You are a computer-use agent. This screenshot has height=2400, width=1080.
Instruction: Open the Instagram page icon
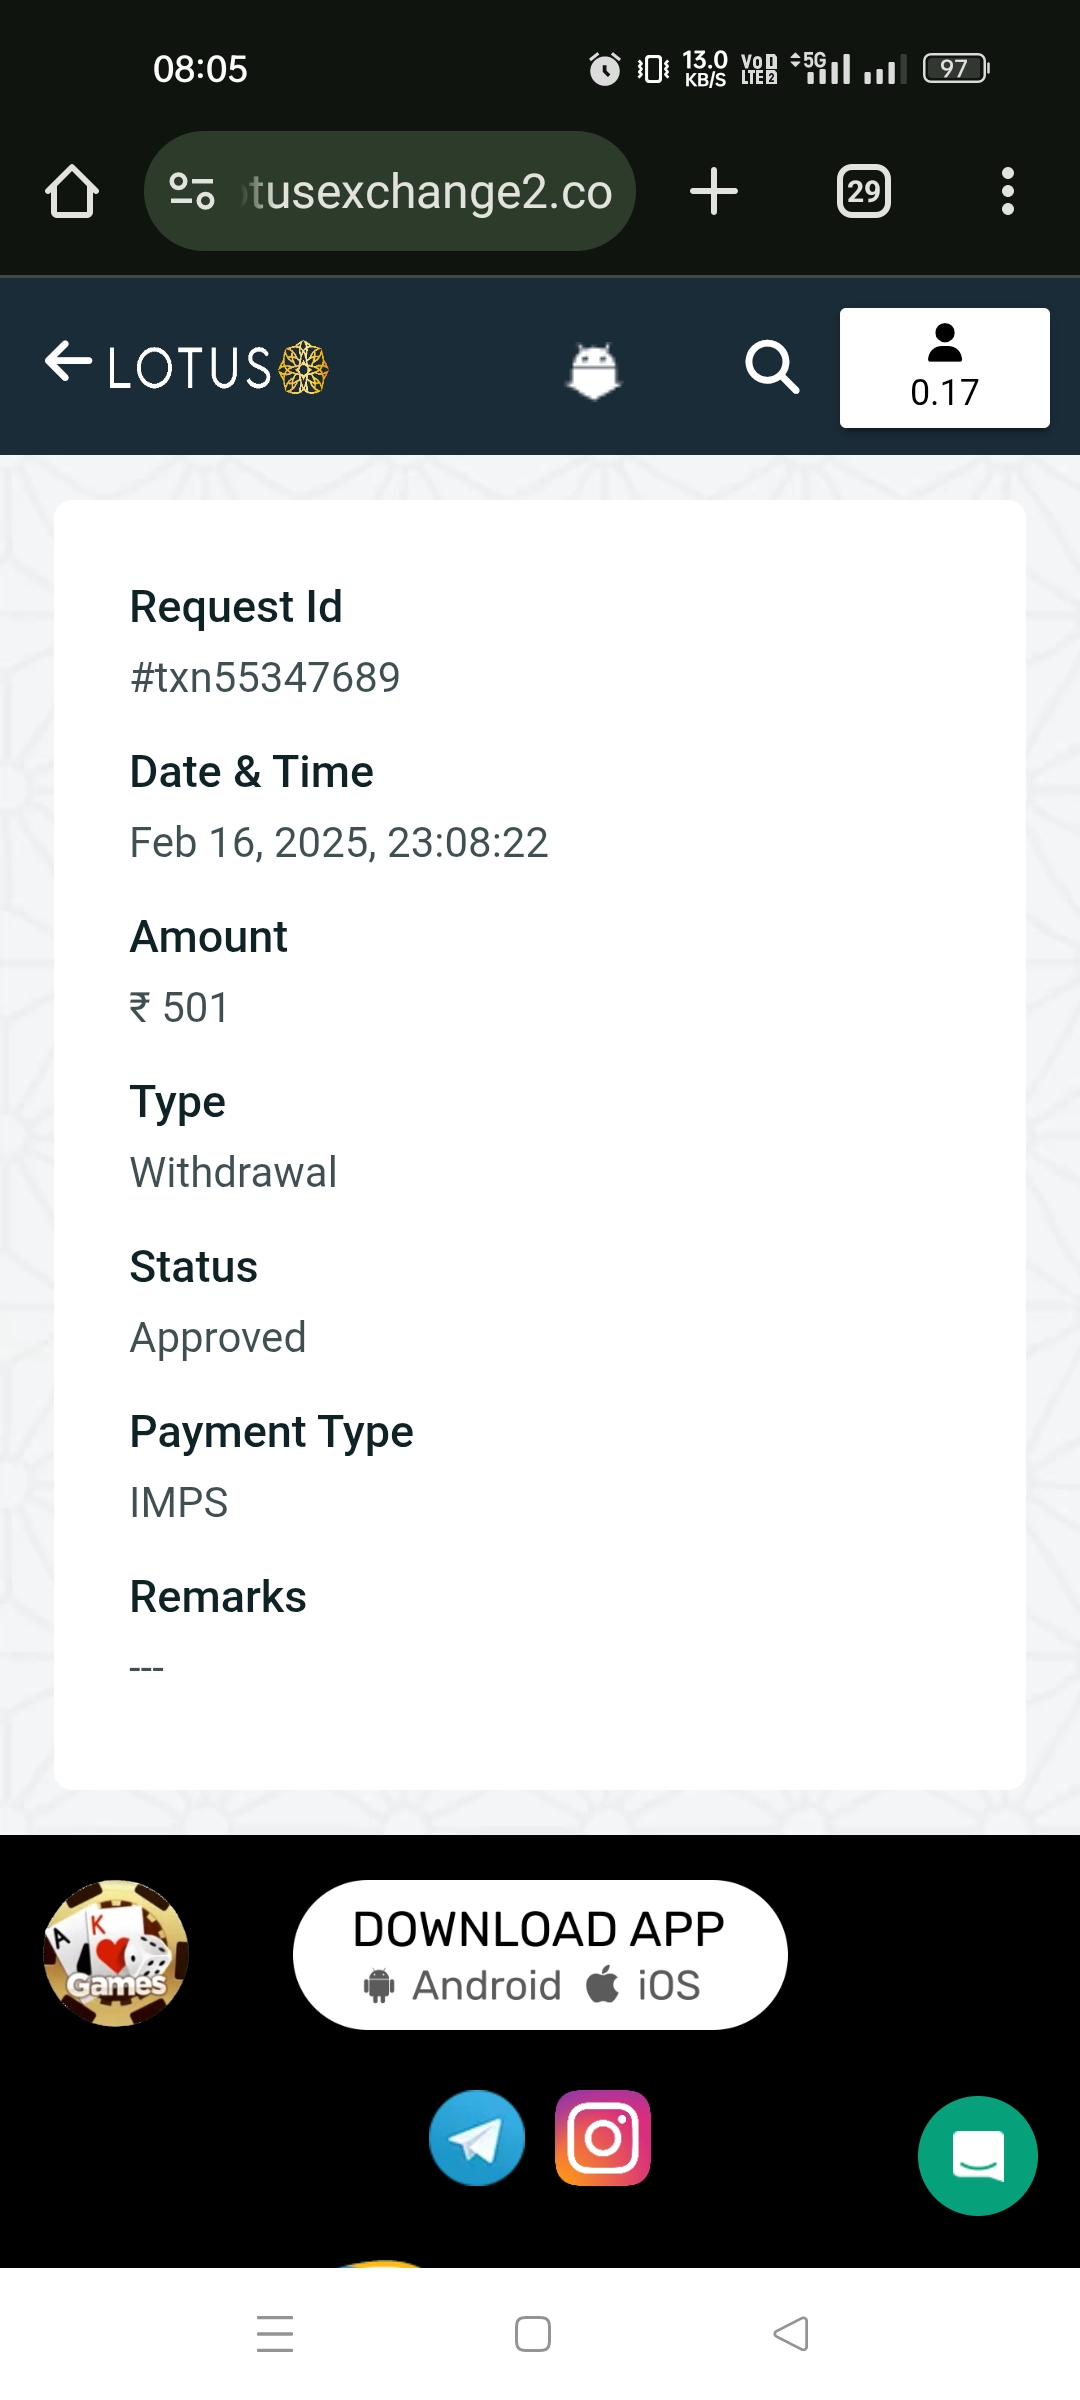pyautogui.click(x=603, y=2138)
